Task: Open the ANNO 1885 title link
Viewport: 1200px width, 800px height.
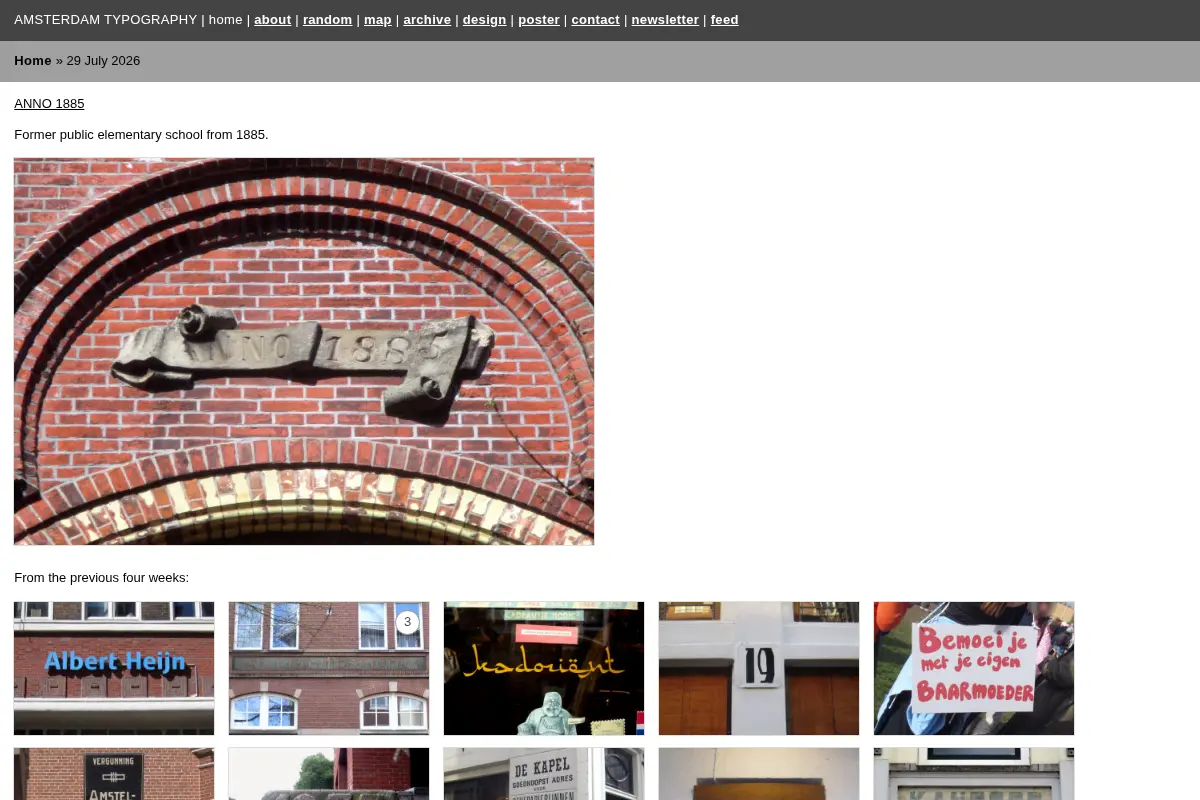Action: click(49, 104)
